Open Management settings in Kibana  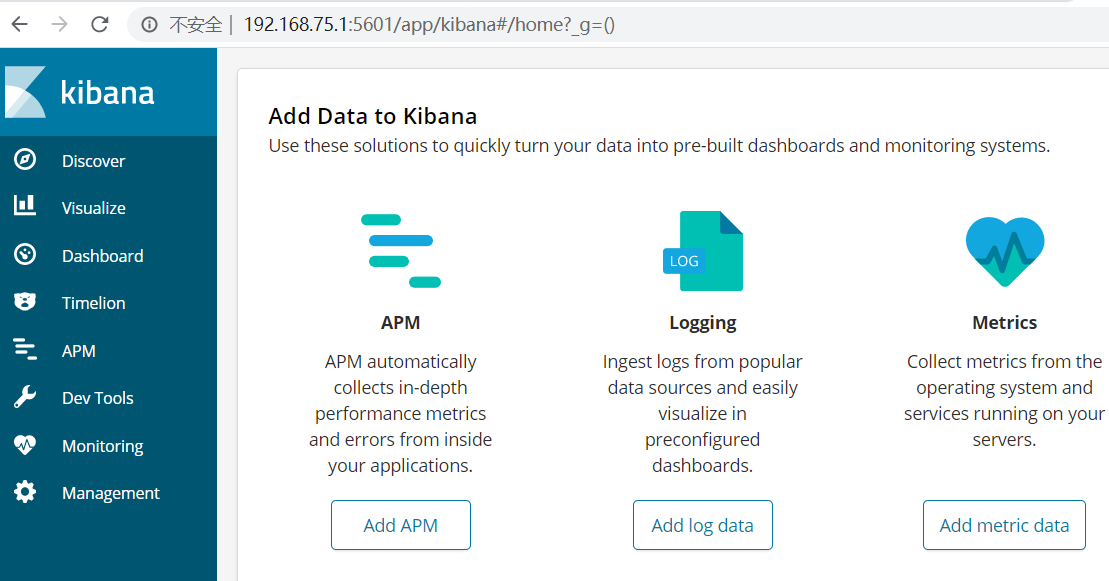(110, 492)
